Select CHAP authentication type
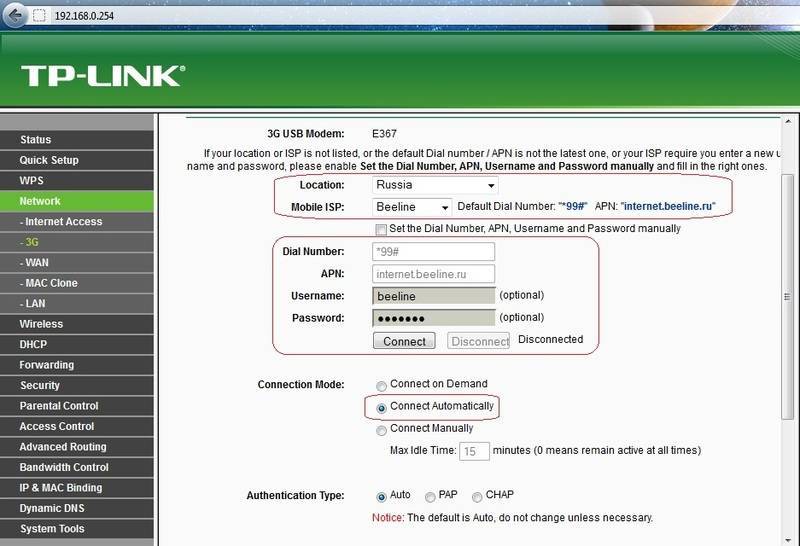The width and height of the screenshot is (800, 546). tap(477, 497)
